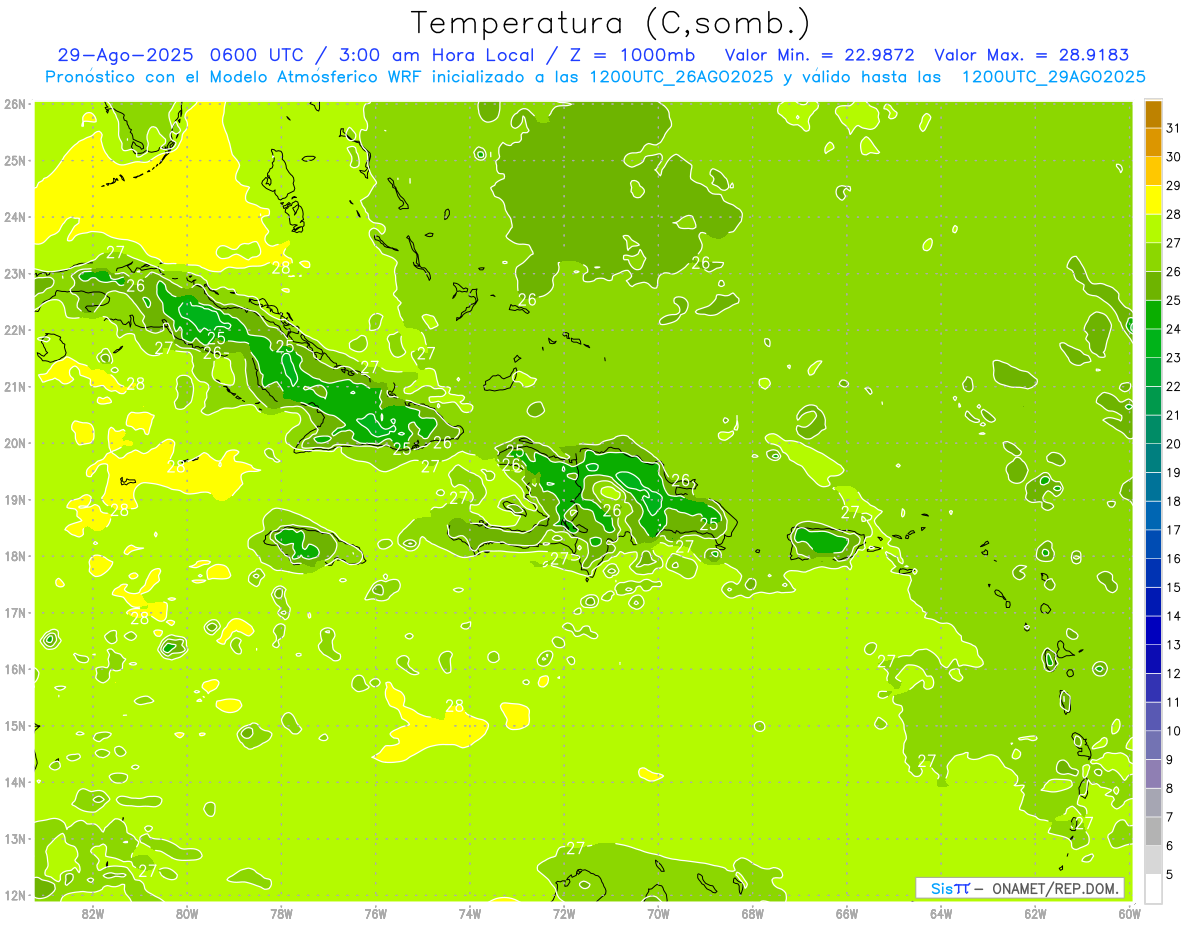Click the '22N' latitude axis label

(15, 330)
